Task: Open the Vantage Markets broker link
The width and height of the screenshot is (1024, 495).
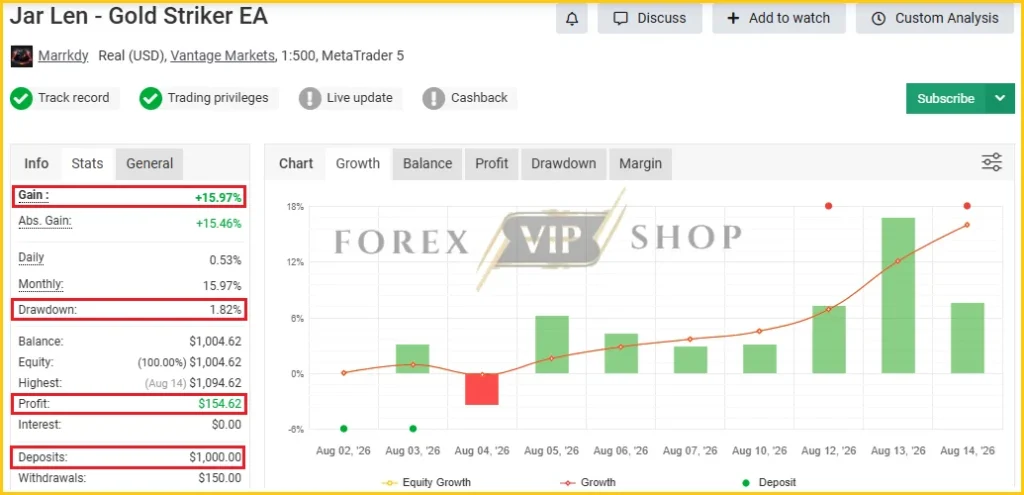Action: click(x=223, y=56)
